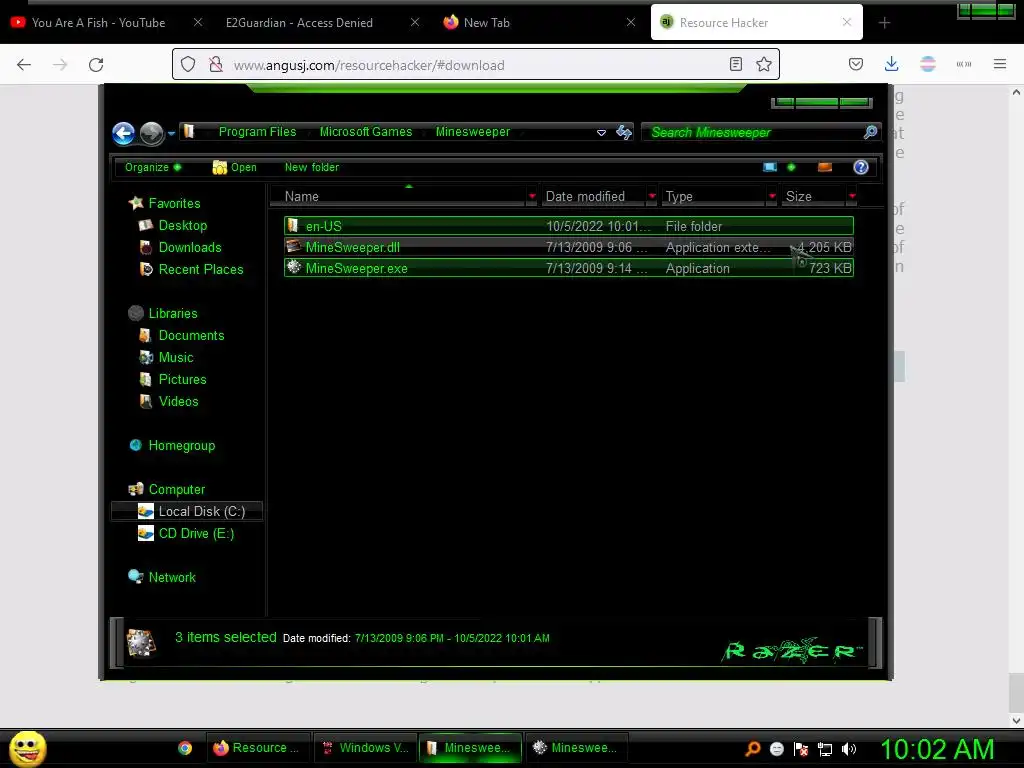Viewport: 1024px width, 768px height.
Task: Switch to the You Are A Fish YouTube tab
Action: tap(98, 23)
